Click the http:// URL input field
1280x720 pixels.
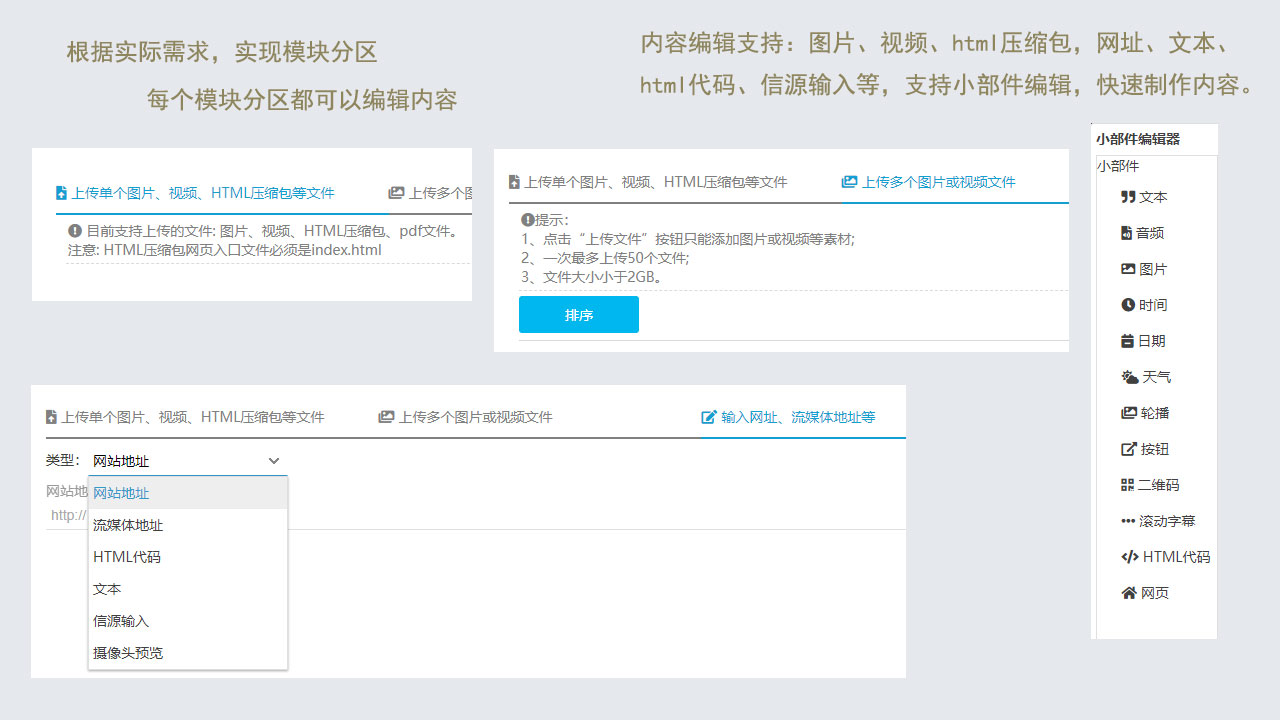click(x=68, y=515)
